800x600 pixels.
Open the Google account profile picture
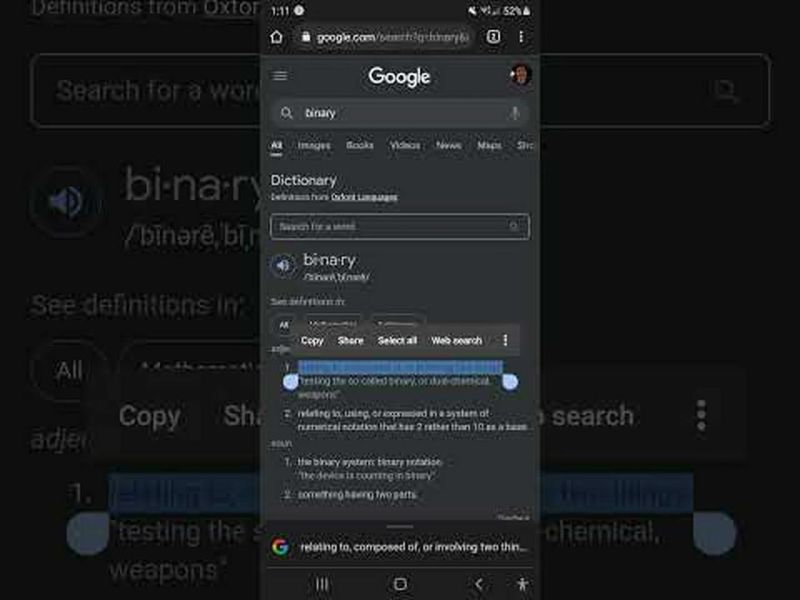click(521, 74)
